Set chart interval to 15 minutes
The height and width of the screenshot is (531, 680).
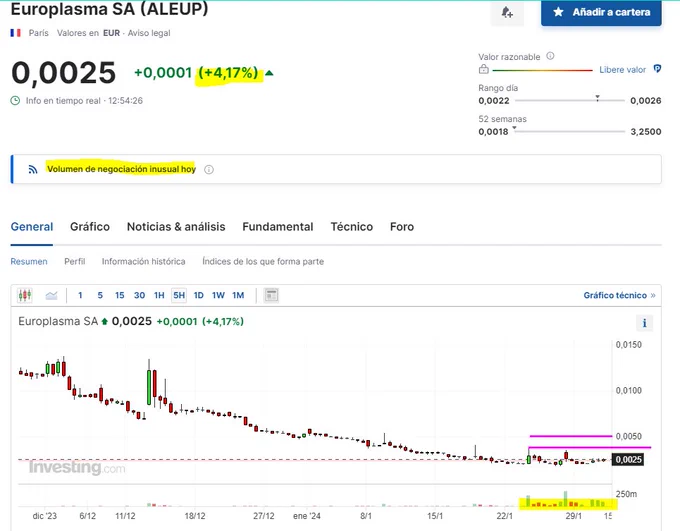point(120,295)
